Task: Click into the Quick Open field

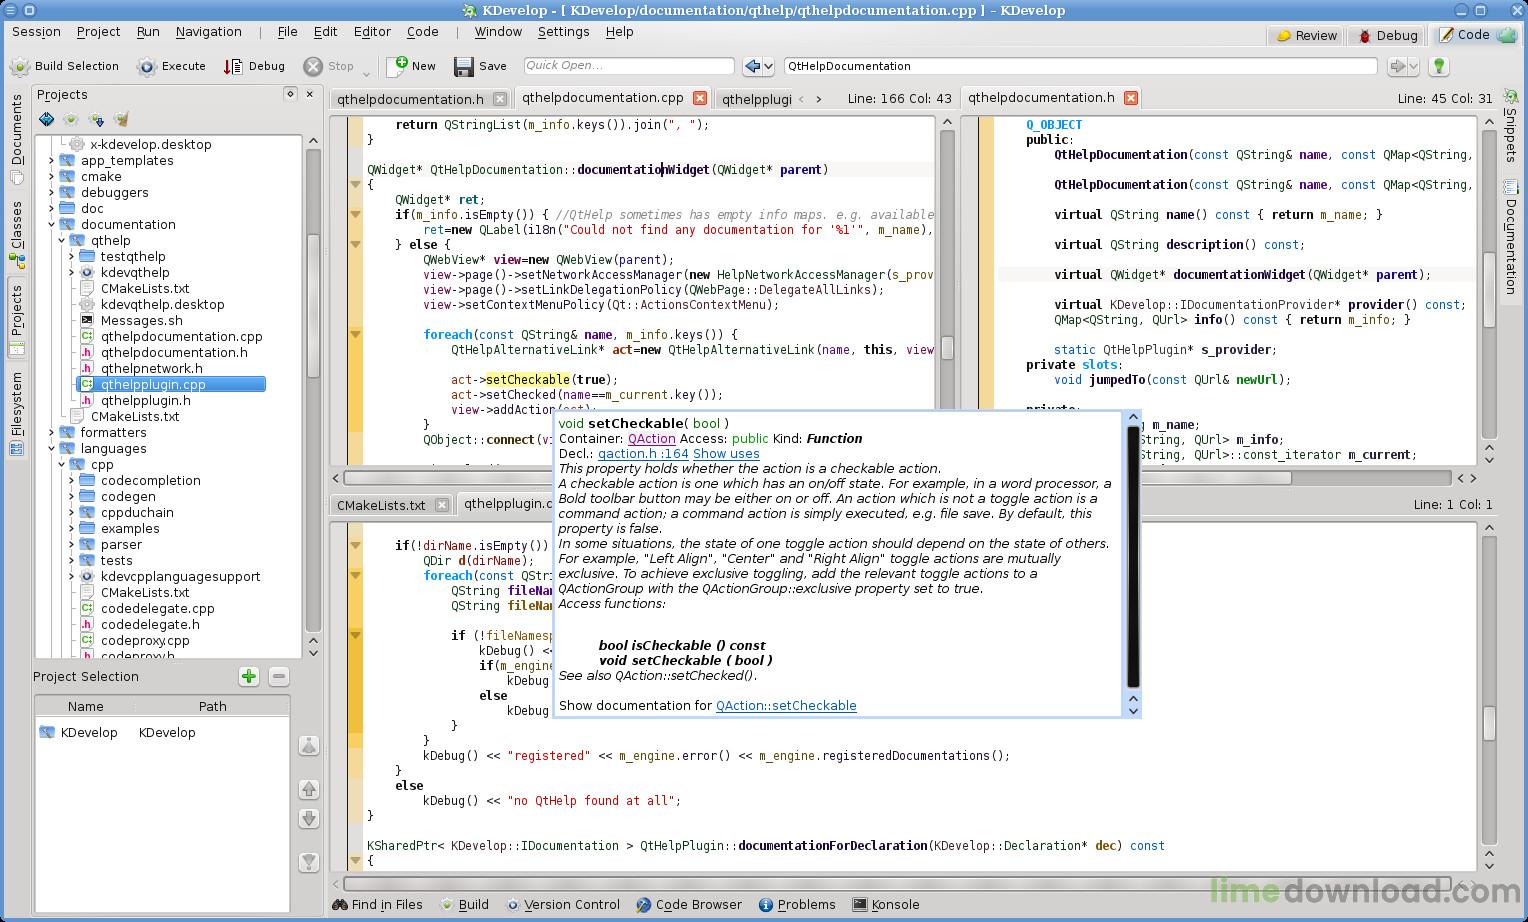Action: [628, 66]
